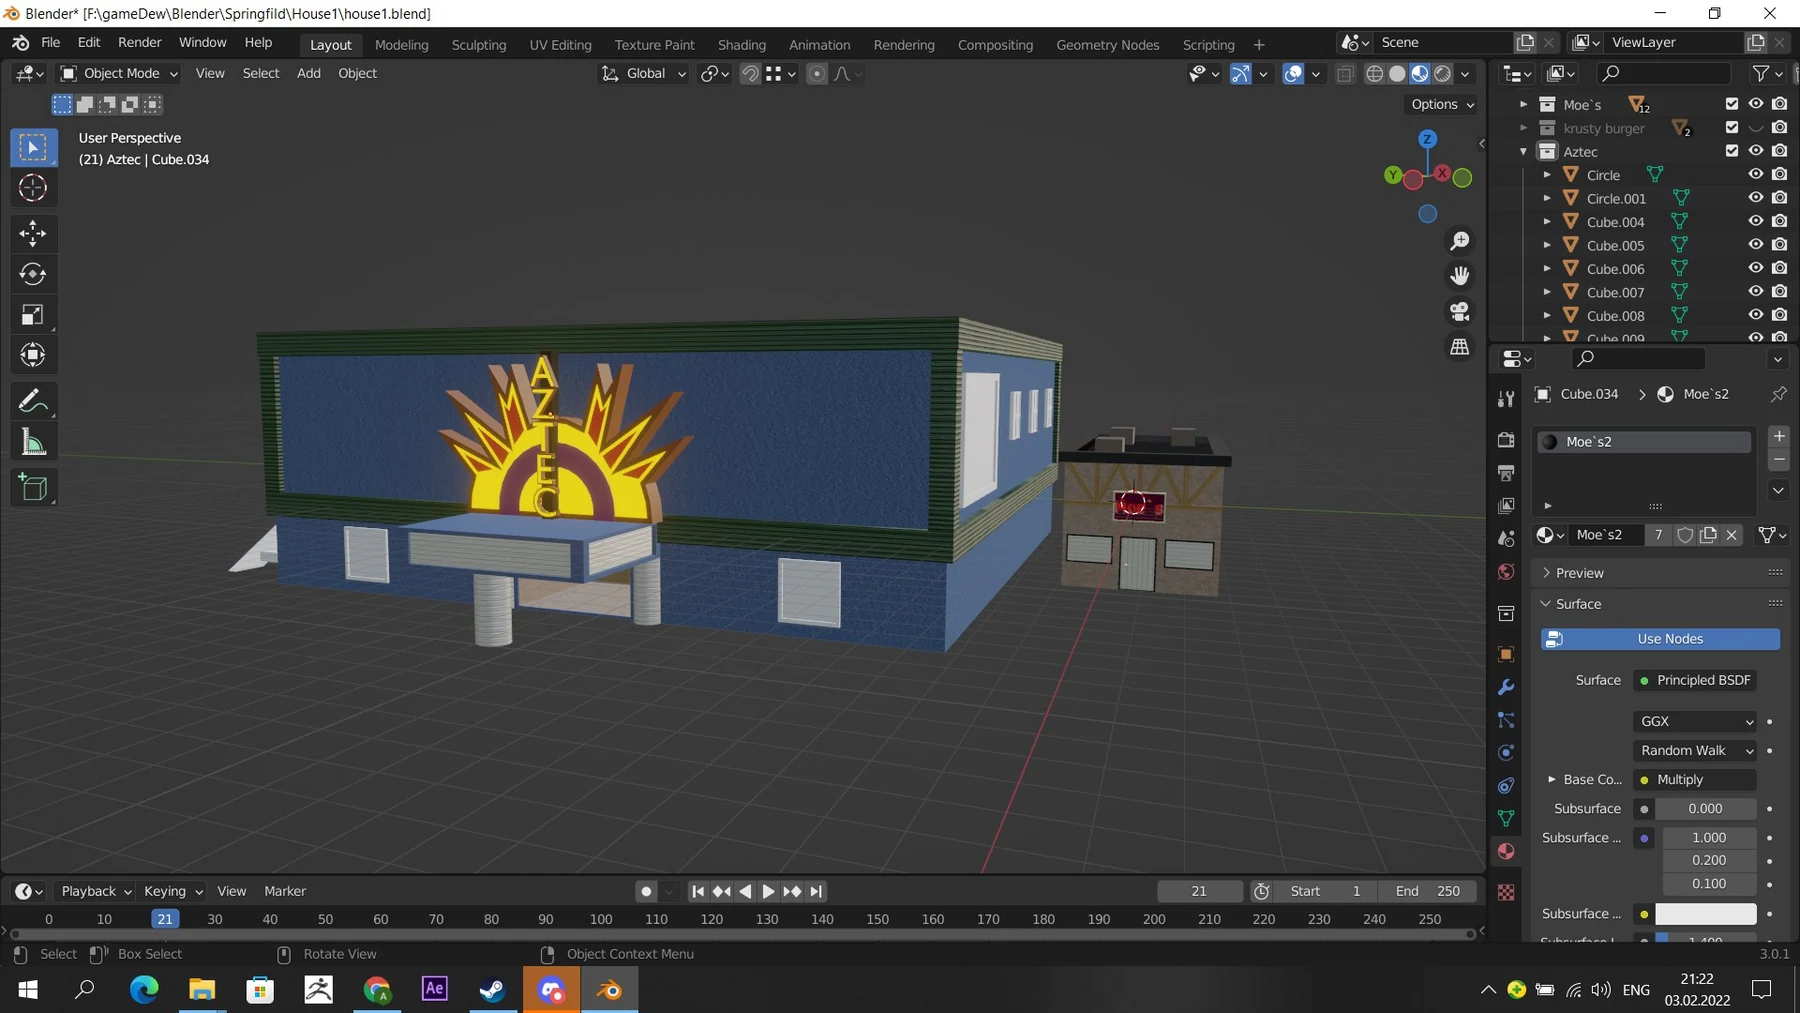The image size is (1800, 1013).
Task: Toggle auto keying record button
Action: [x=646, y=891]
